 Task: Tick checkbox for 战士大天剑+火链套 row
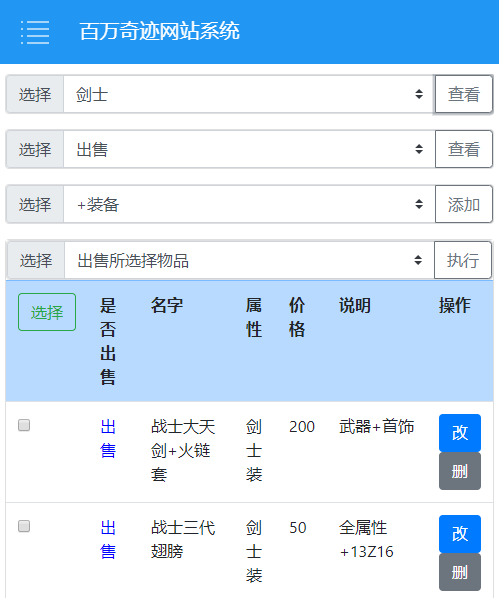24,425
